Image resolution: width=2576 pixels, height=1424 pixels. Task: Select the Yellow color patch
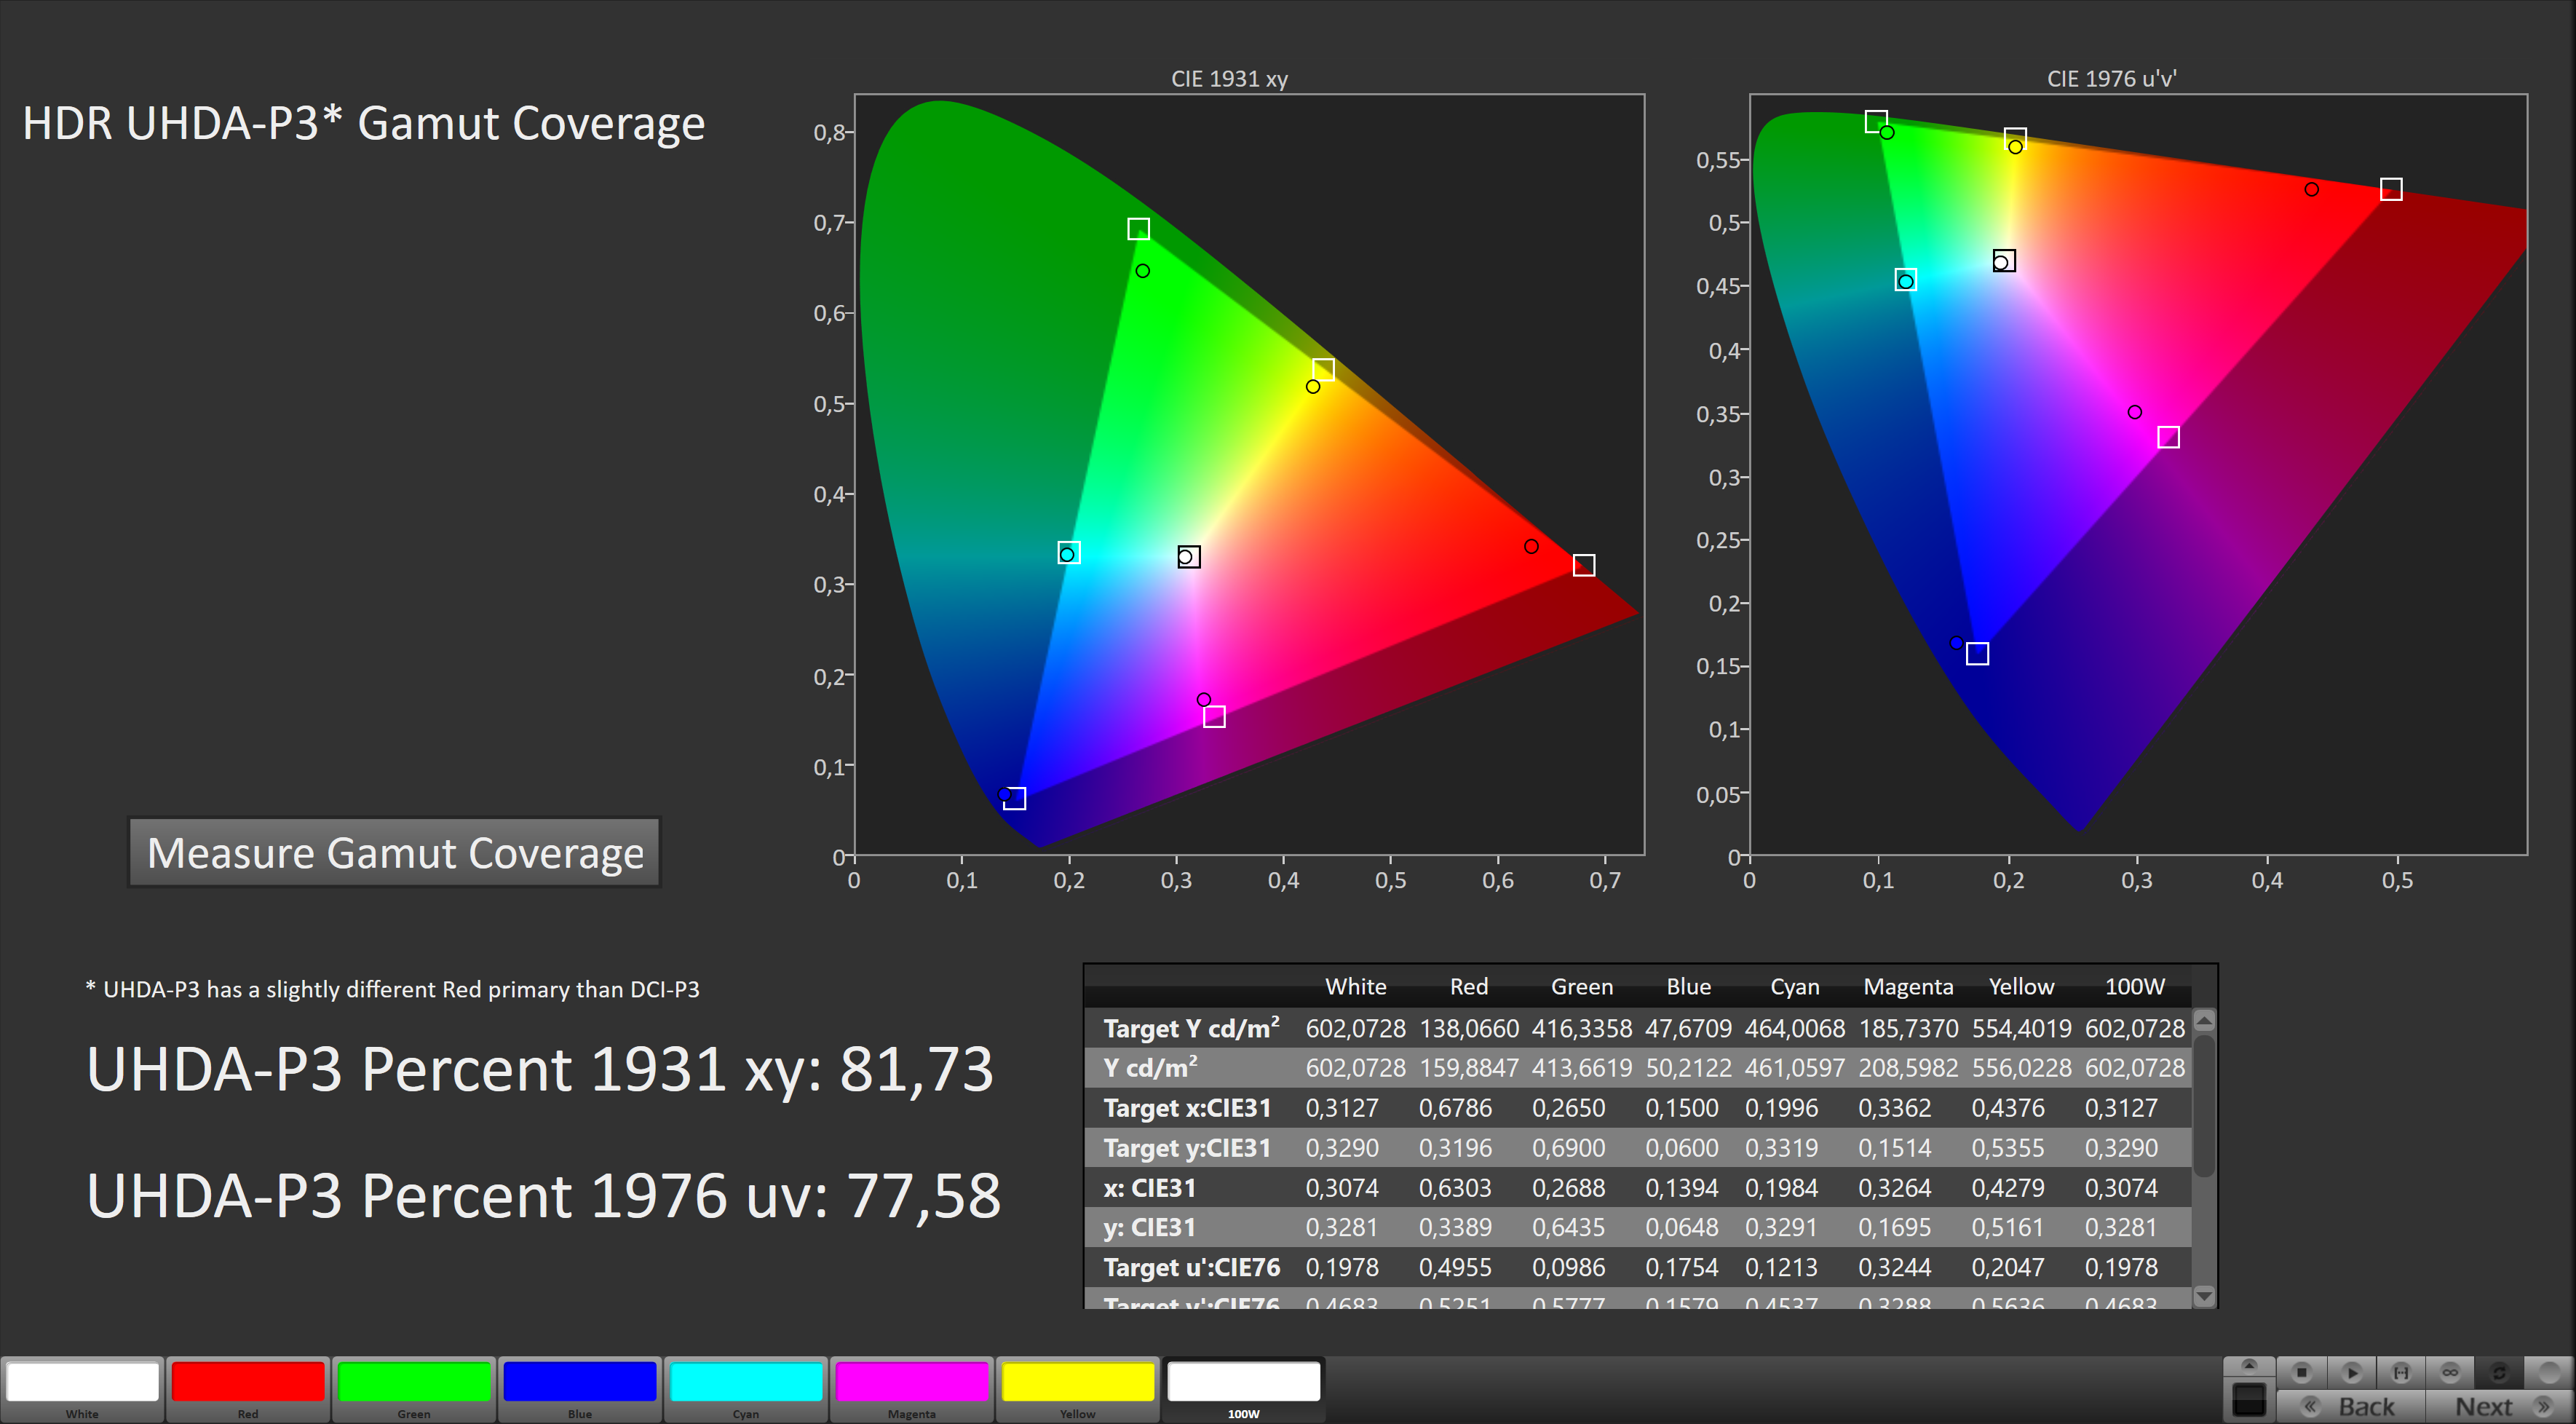click(1078, 1389)
